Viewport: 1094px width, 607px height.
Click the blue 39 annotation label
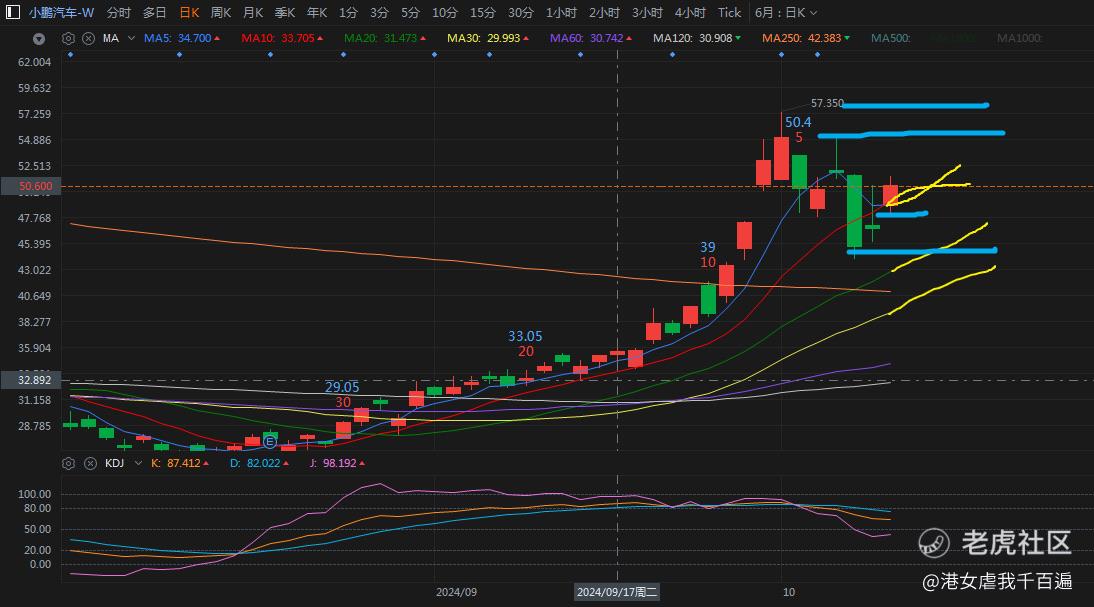point(707,247)
